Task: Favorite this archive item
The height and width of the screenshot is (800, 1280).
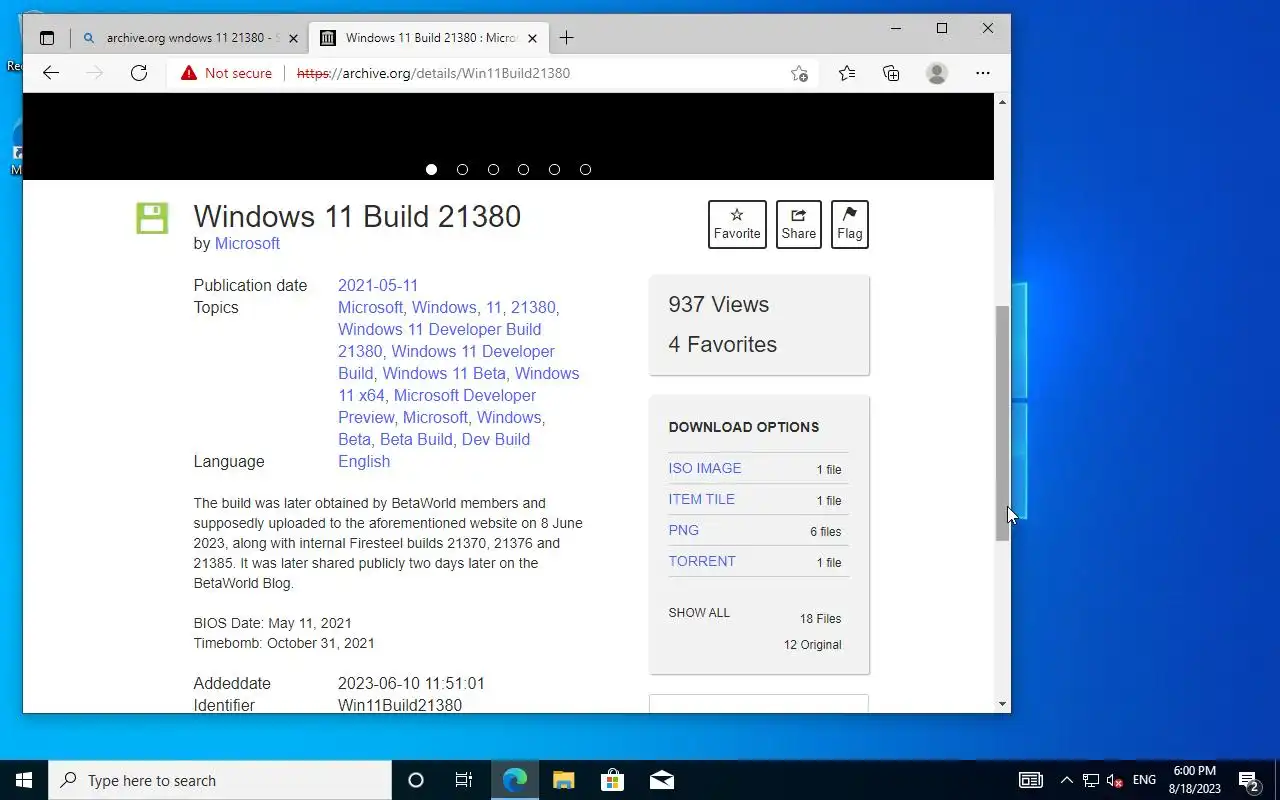Action: pos(737,224)
